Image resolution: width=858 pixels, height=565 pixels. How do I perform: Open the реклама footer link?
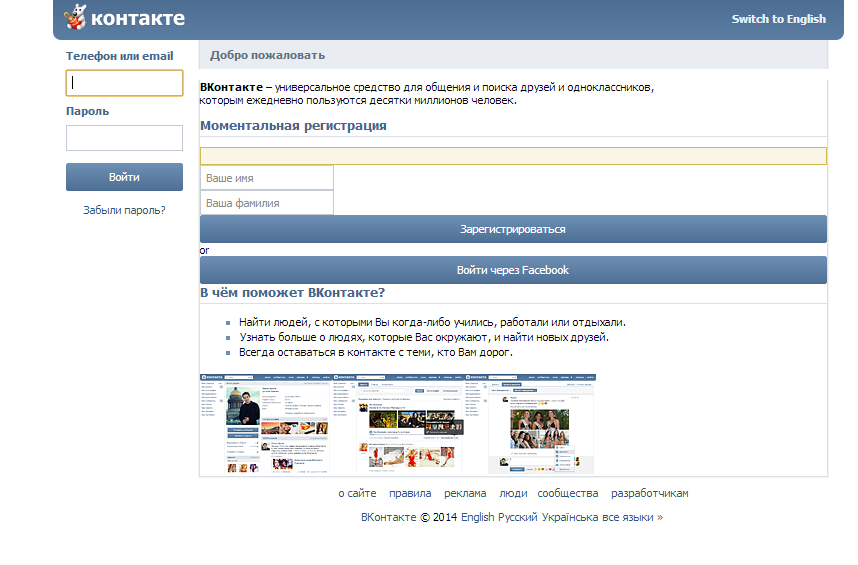[465, 493]
